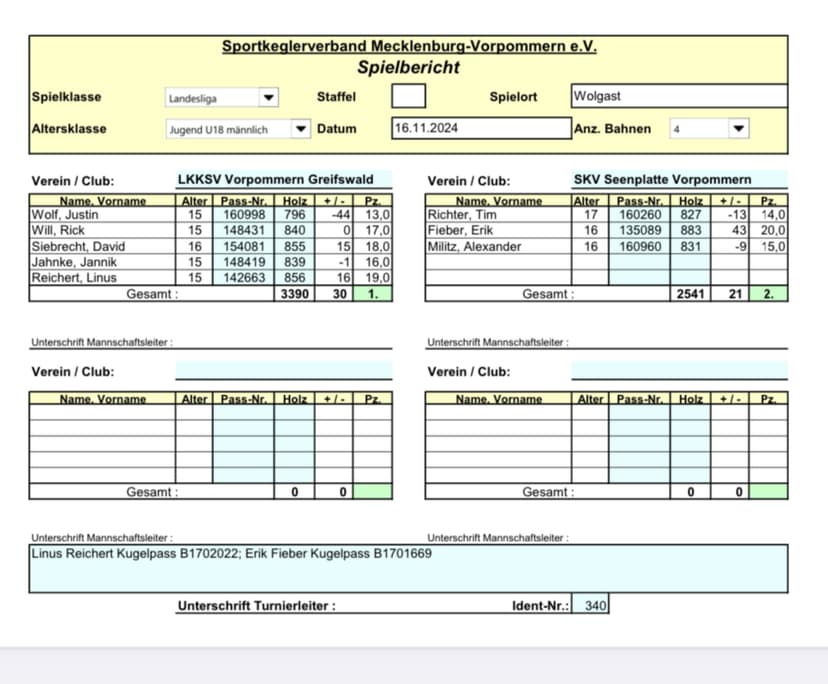Click the Ident-Nr. field showing 340
The height and width of the screenshot is (684, 828).
coord(590,605)
